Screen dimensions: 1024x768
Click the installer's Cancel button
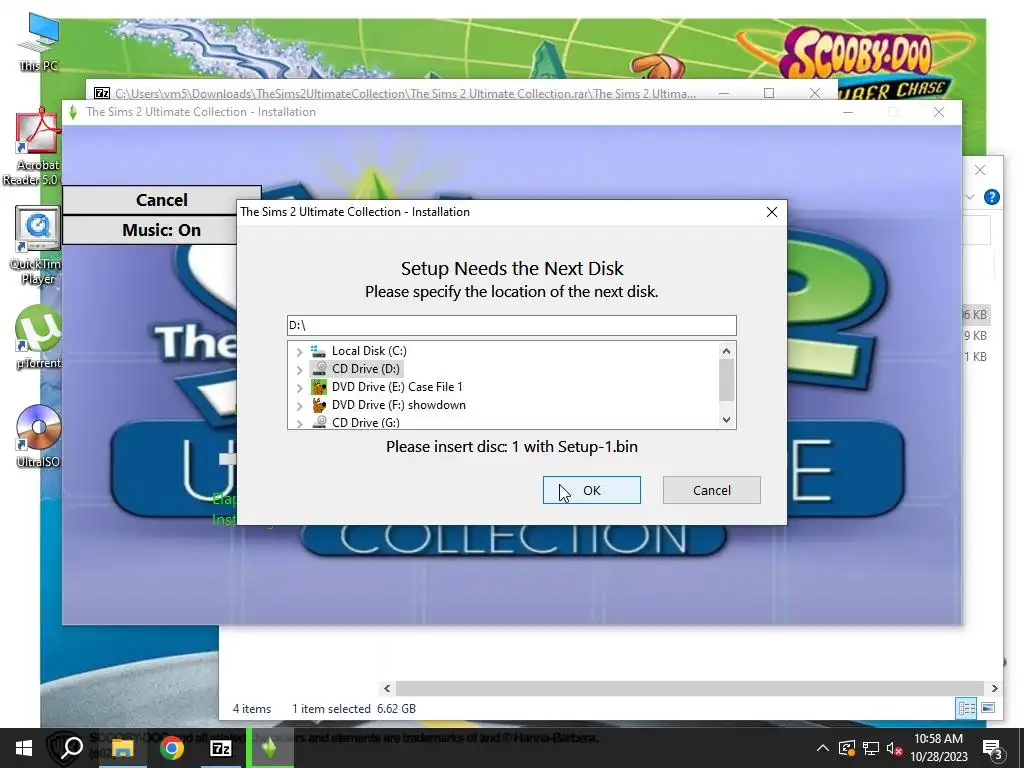(161, 200)
